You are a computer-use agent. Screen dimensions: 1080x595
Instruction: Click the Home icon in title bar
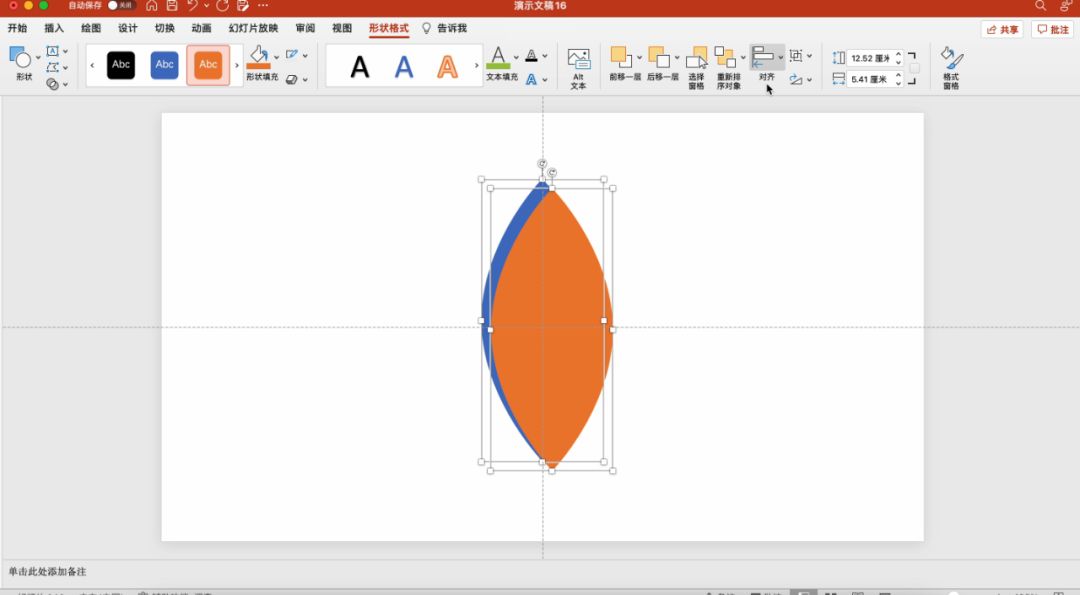click(152, 6)
